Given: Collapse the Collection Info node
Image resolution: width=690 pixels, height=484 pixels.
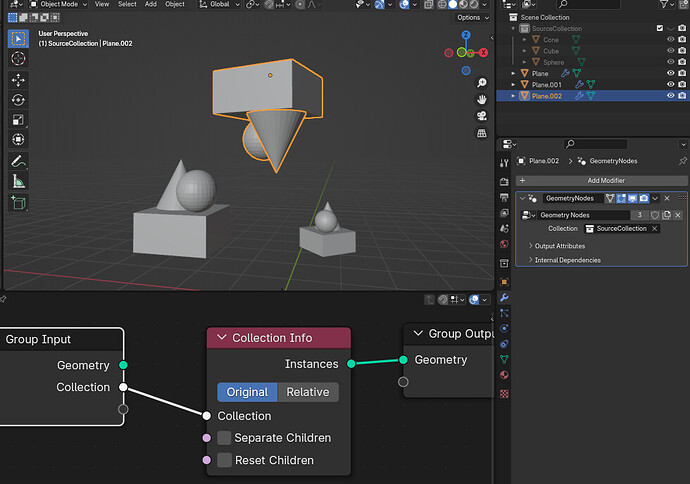Looking at the screenshot, I should 222,337.
